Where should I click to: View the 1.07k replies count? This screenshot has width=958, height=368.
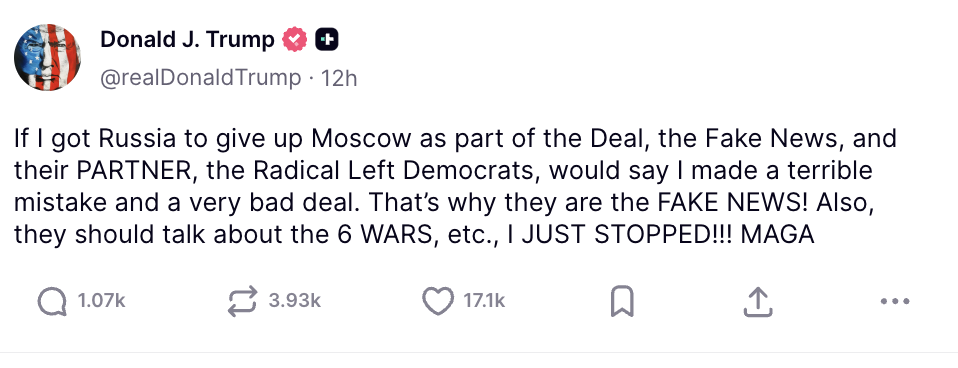(x=101, y=301)
